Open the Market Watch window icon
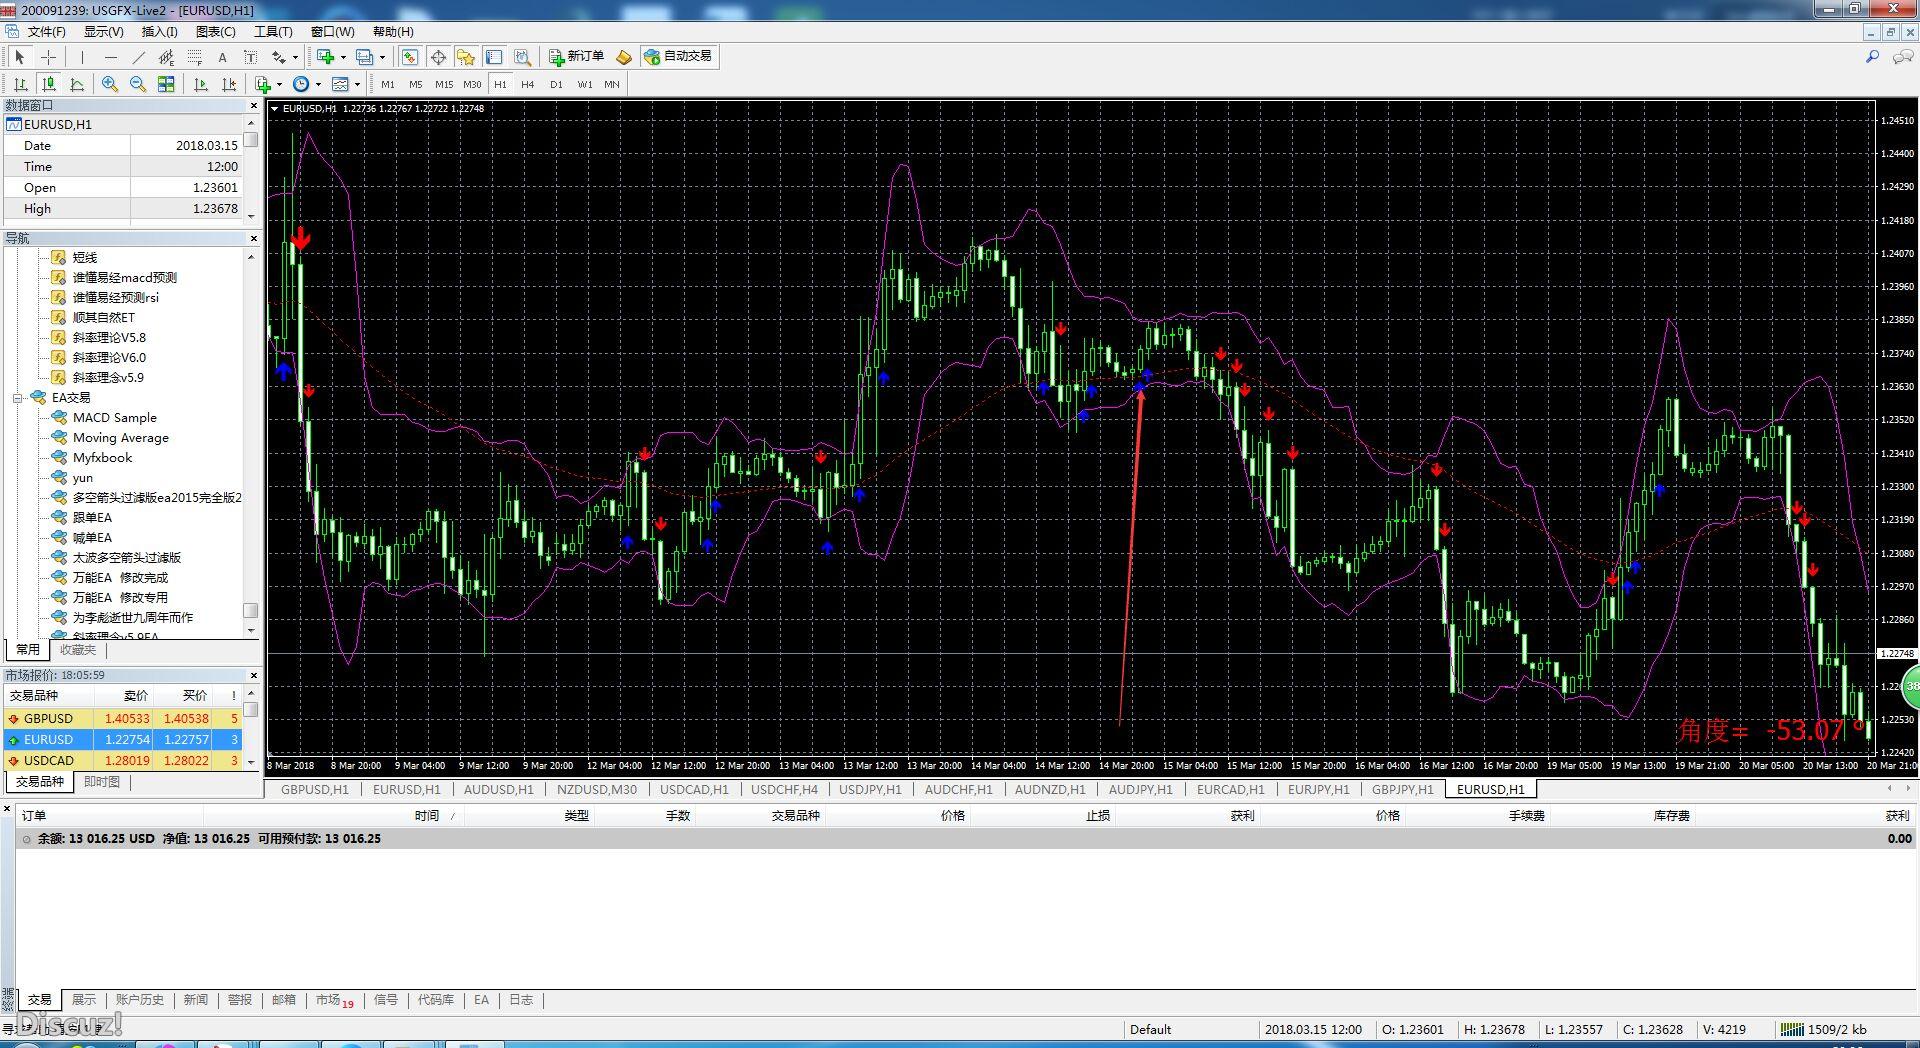The height and width of the screenshot is (1048, 1920). click(410, 57)
